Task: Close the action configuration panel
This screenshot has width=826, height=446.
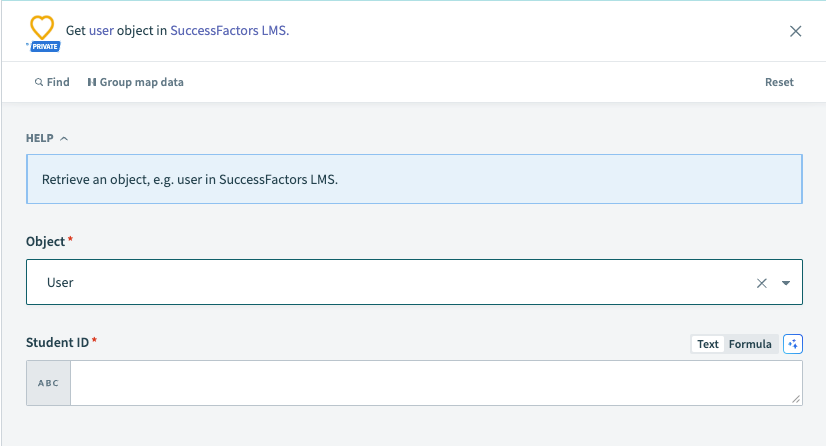Action: tap(795, 31)
